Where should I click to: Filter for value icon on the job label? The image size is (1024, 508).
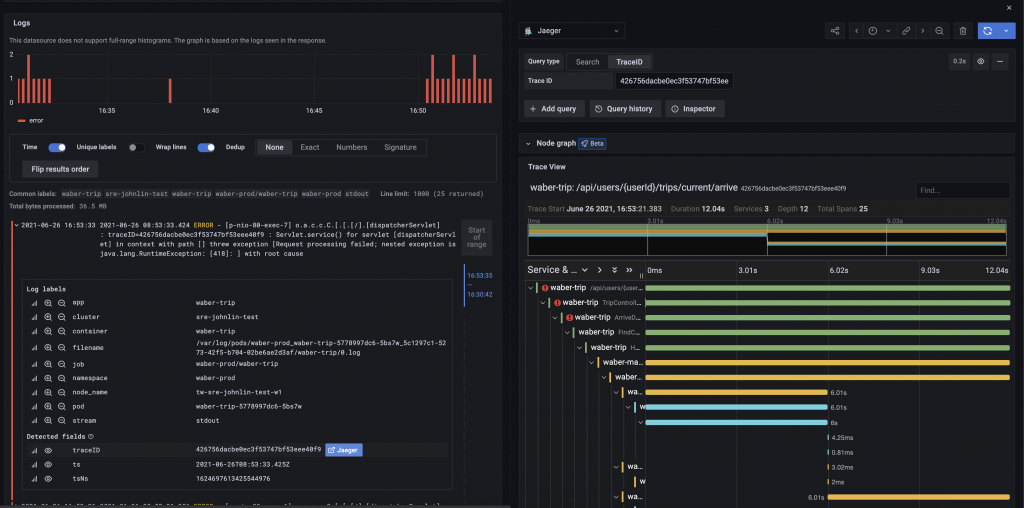click(x=48, y=364)
